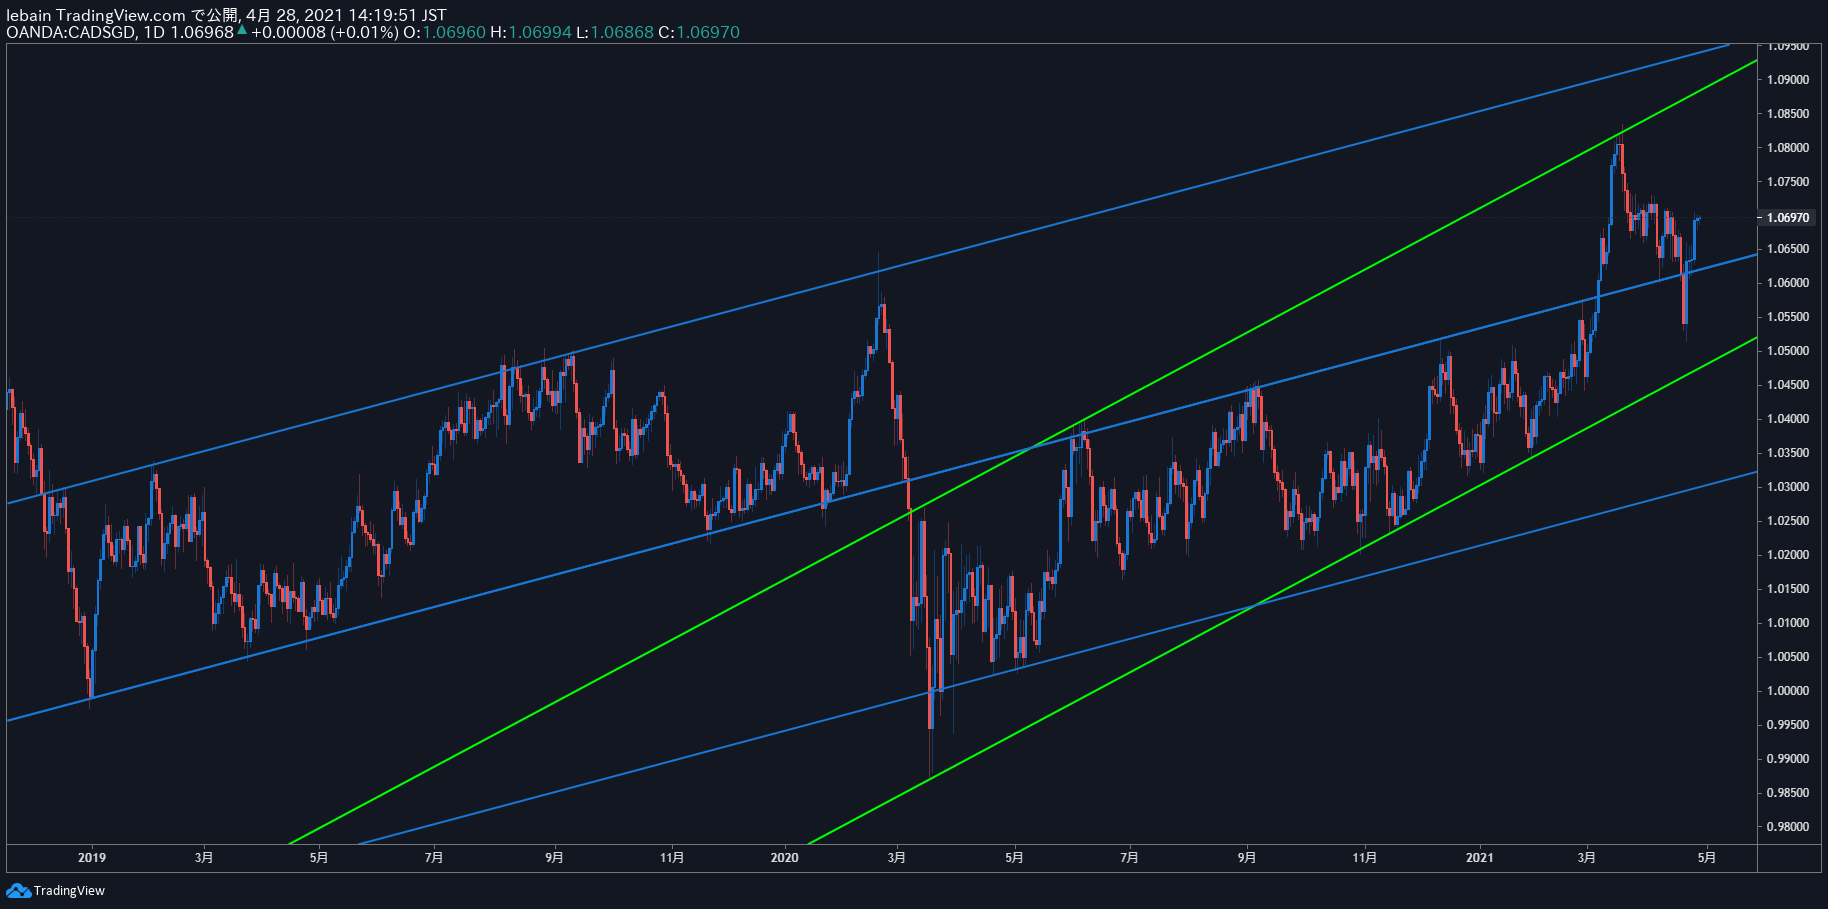Click the 1.03500 price axis label

tap(1788, 453)
